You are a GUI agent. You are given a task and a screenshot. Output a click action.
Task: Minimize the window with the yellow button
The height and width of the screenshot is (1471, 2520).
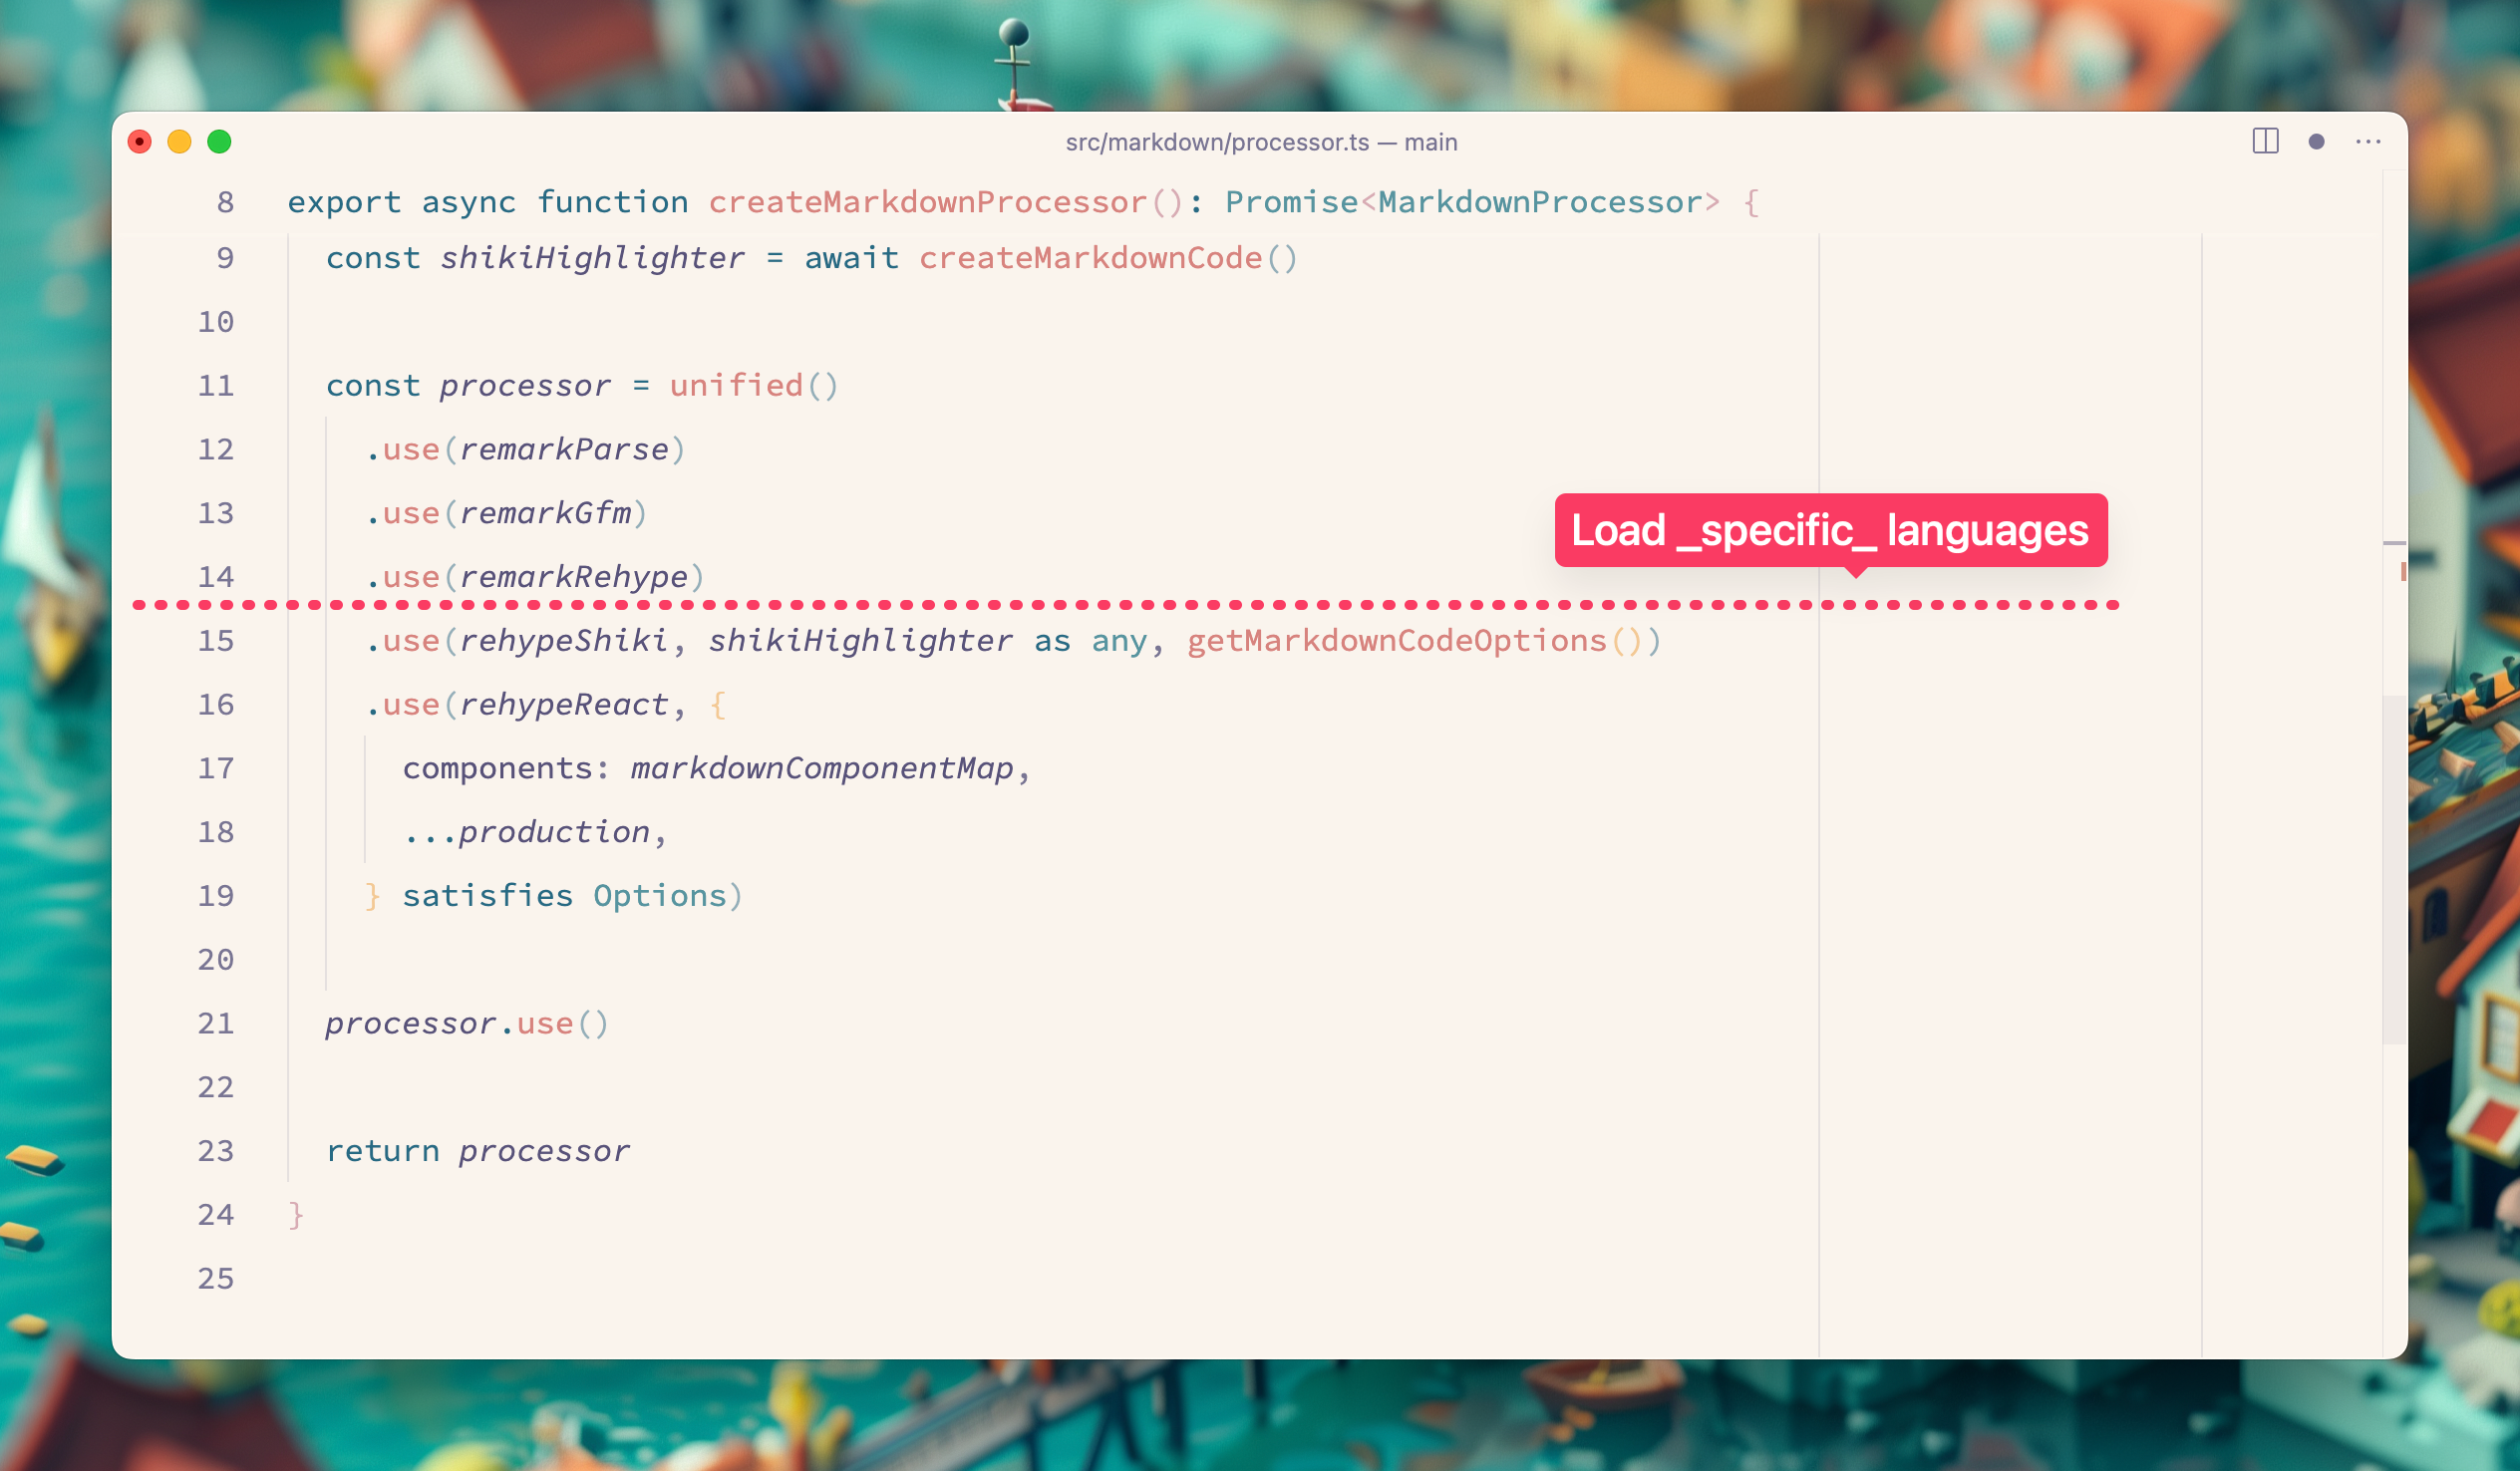[x=179, y=142]
